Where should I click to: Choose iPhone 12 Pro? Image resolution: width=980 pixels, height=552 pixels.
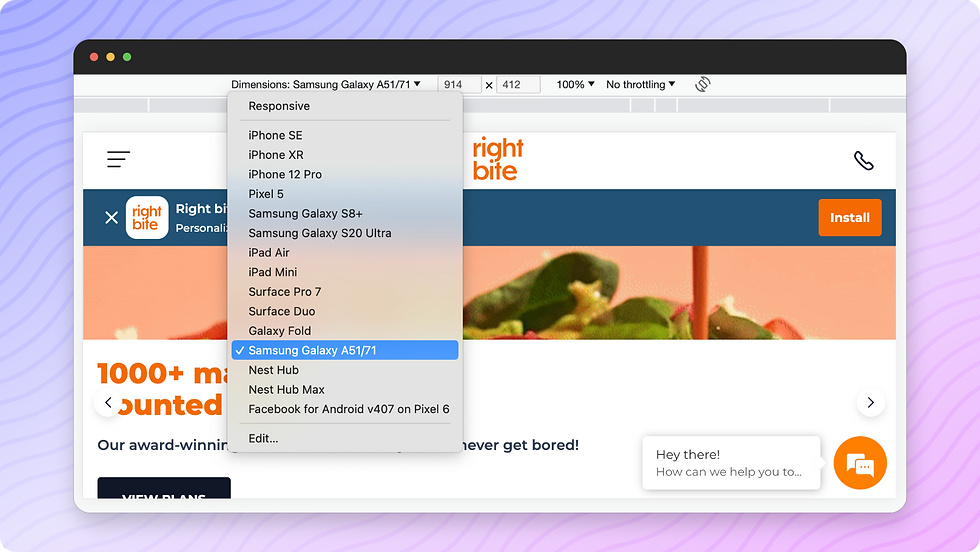pos(345,174)
